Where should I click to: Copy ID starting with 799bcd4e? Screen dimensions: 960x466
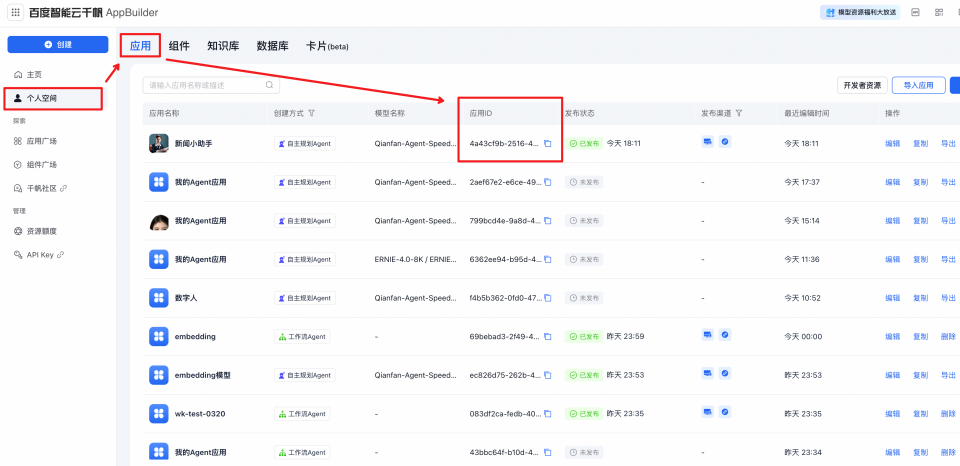coord(548,220)
